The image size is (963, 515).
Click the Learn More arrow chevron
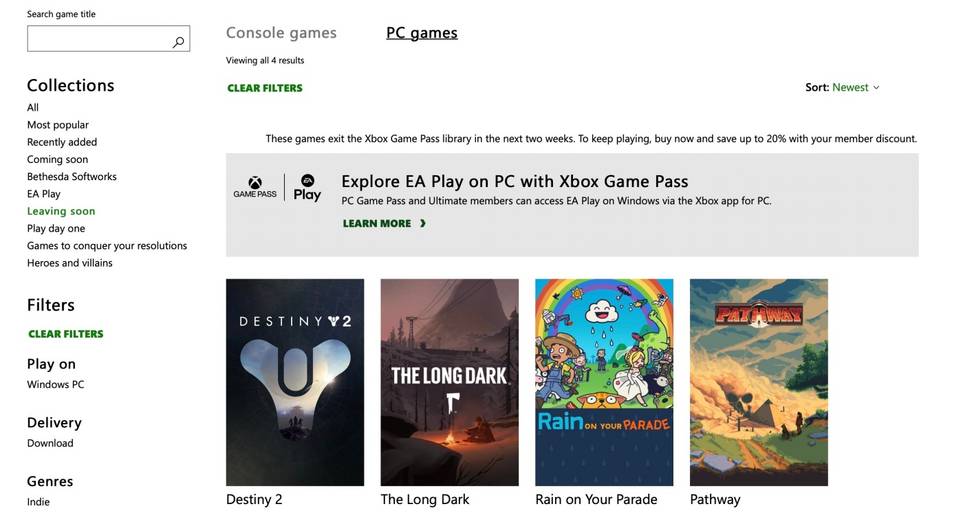pos(423,224)
